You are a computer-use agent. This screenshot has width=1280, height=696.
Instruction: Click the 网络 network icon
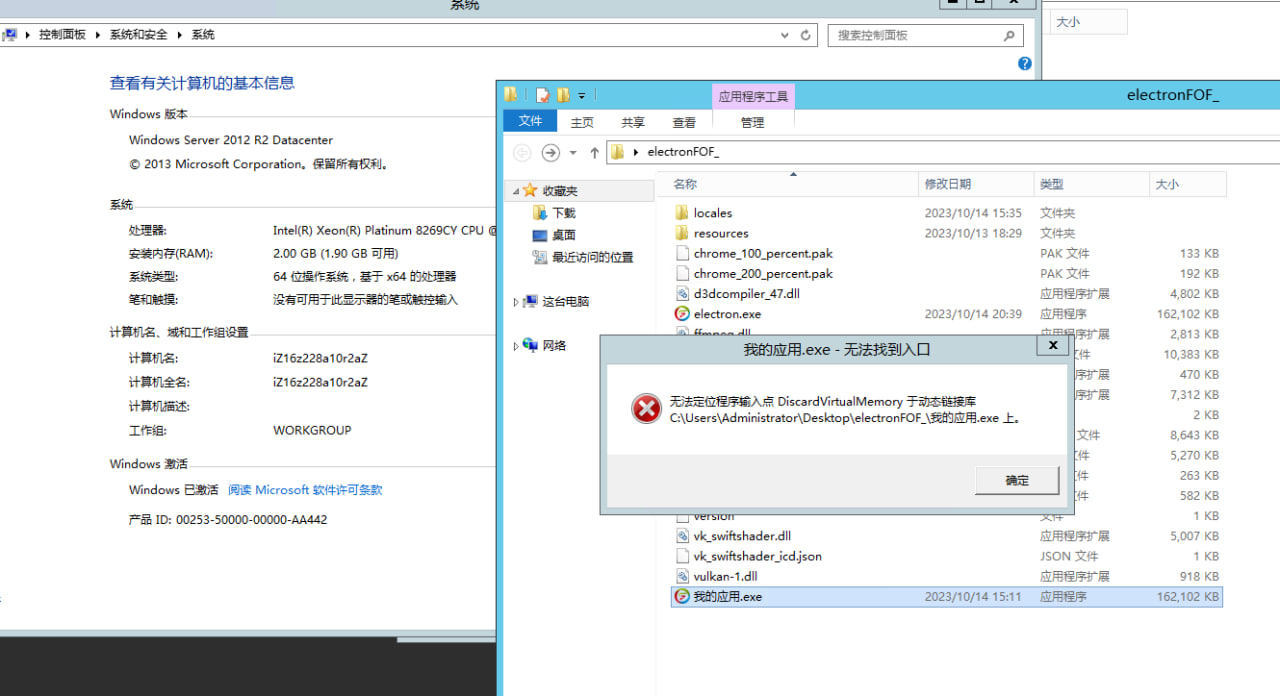point(530,345)
